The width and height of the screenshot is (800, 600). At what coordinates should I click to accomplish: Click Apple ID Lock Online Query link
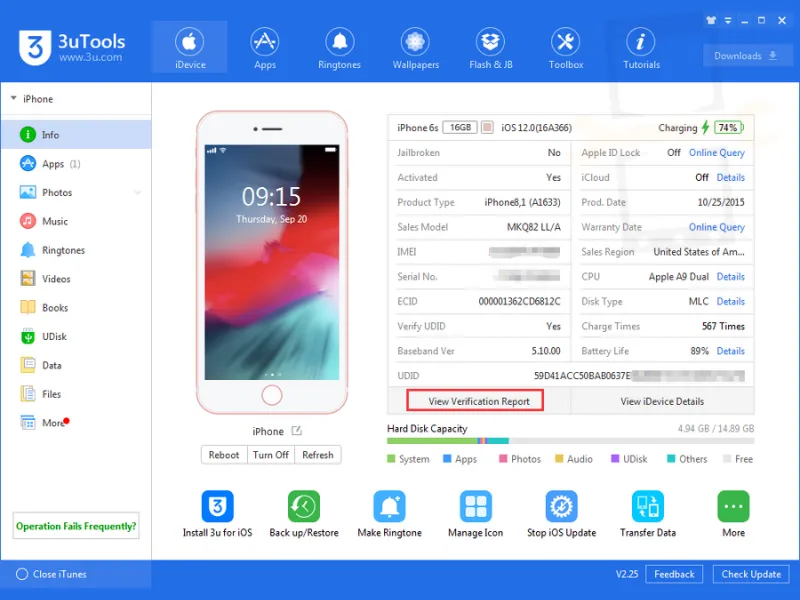(716, 153)
